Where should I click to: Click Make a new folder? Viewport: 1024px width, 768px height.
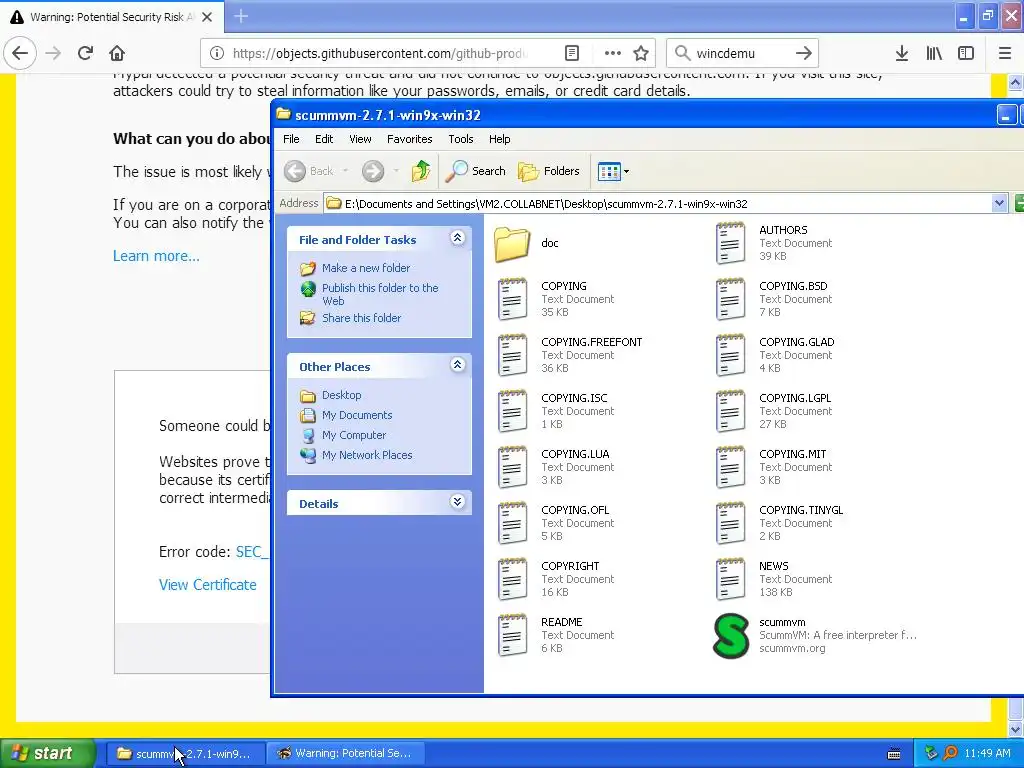click(x=366, y=268)
